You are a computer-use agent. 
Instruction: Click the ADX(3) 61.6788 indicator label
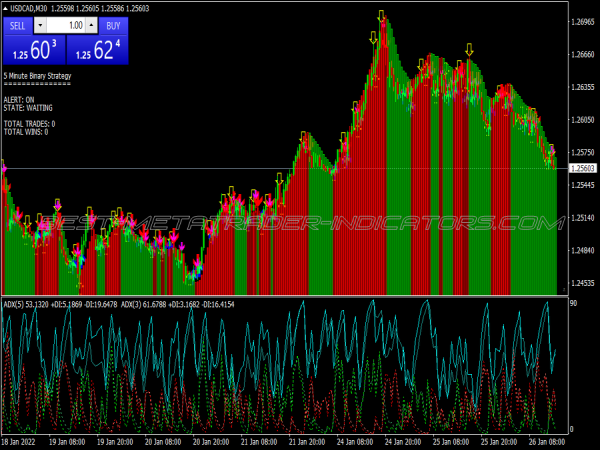(x=143, y=305)
